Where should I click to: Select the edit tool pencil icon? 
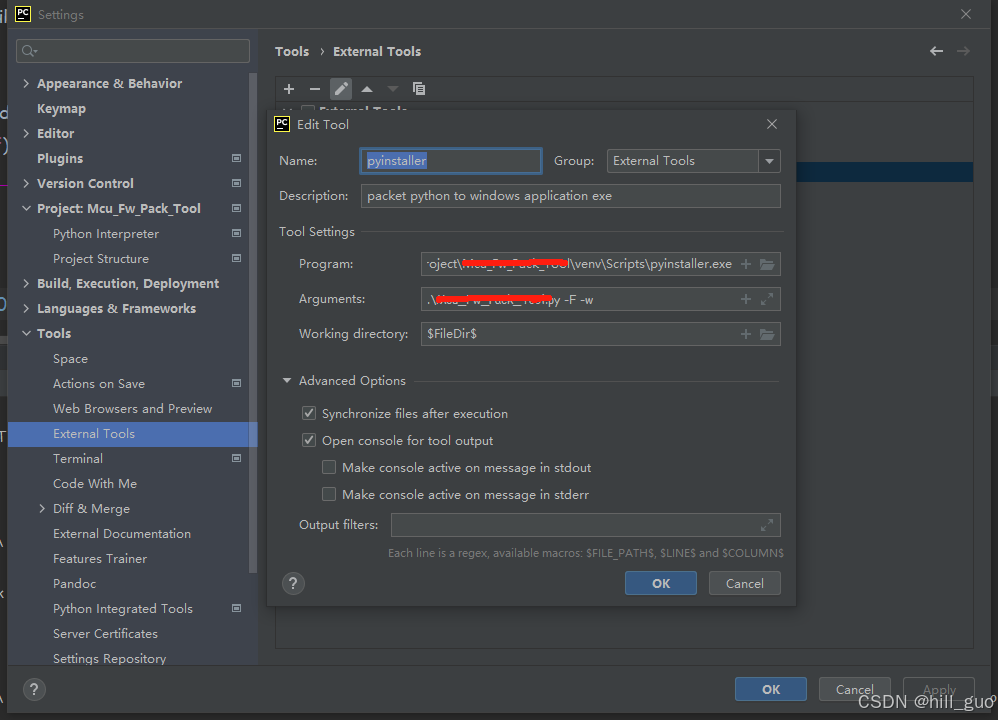tap(341, 89)
